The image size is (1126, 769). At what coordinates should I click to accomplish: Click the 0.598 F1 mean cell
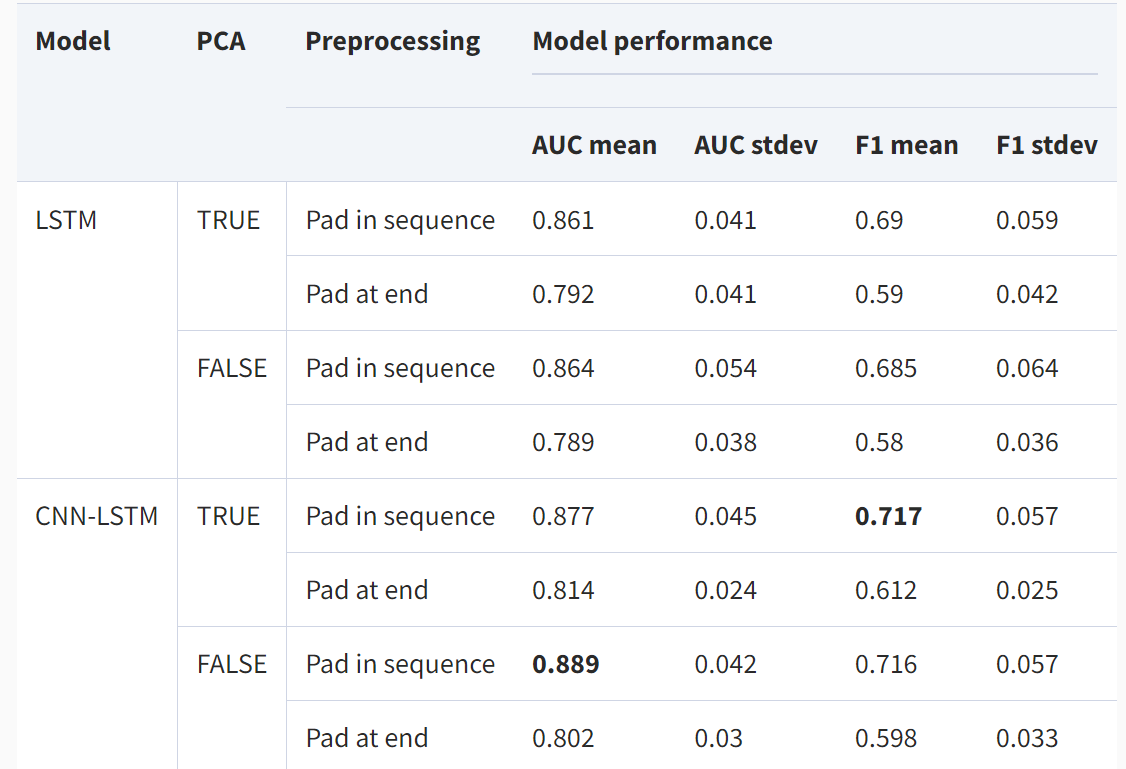(886, 738)
